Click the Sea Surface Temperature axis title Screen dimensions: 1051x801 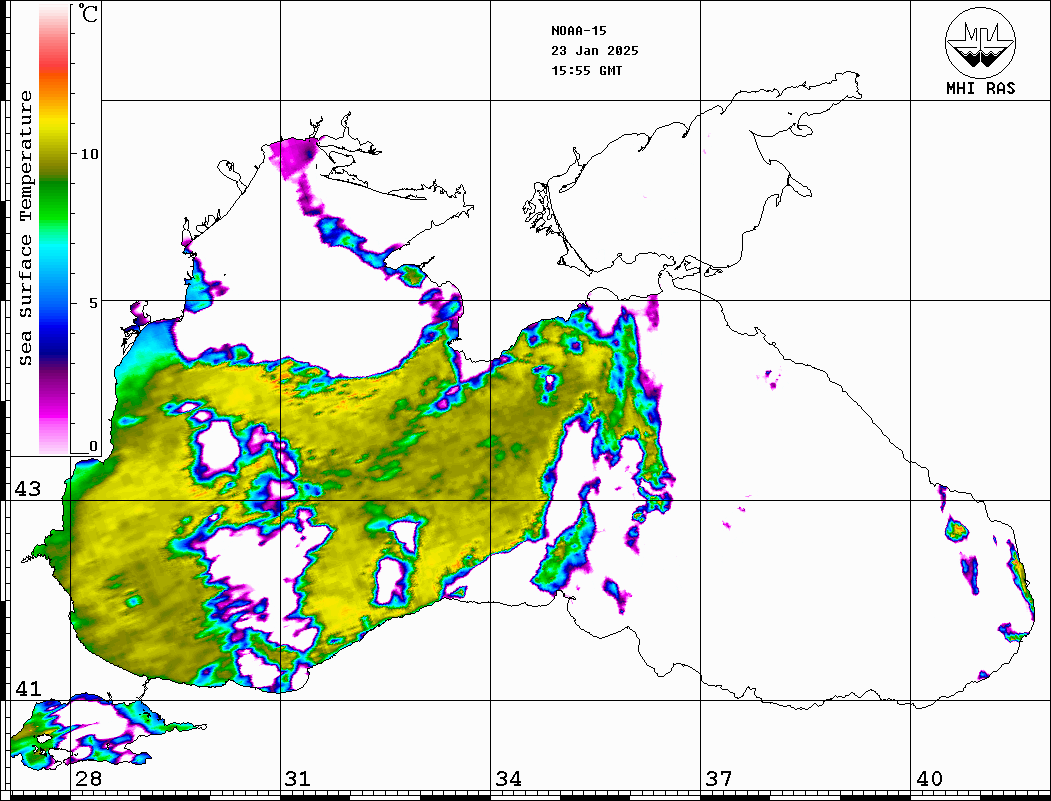(25, 229)
